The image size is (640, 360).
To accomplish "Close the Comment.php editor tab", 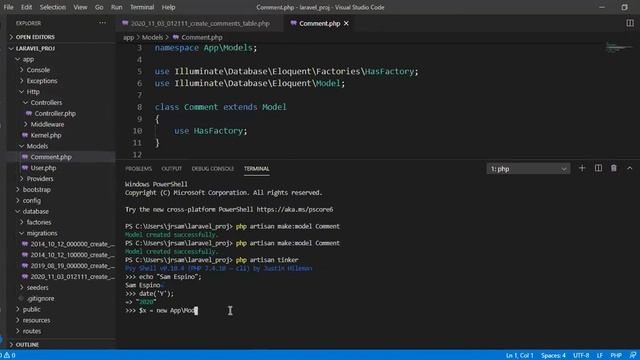I will point(346,24).
